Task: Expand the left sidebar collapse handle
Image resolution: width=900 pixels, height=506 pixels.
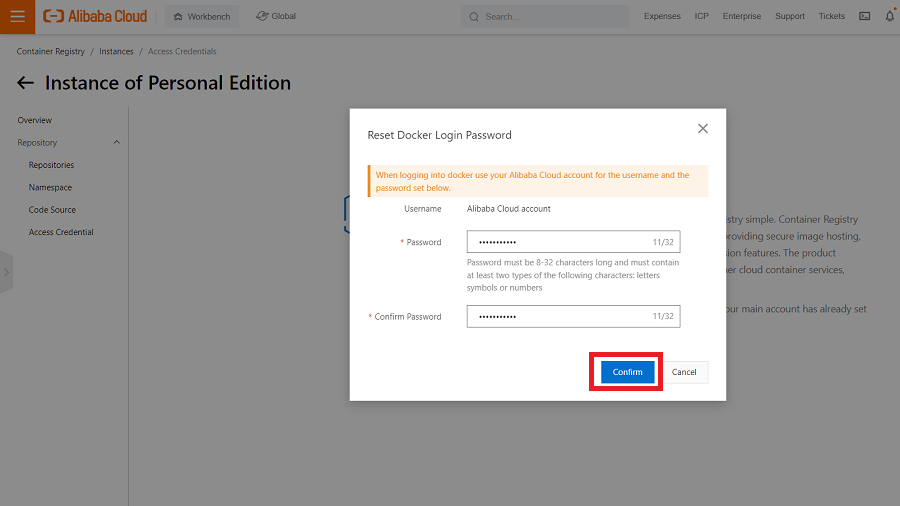Action: (6, 272)
